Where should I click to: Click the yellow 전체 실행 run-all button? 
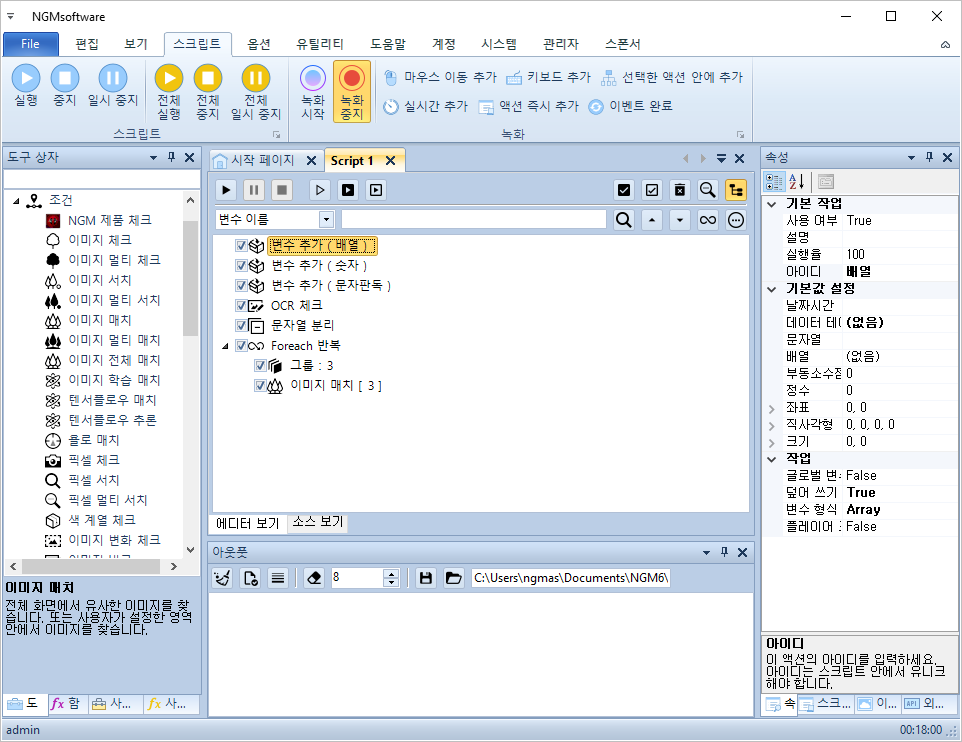tap(169, 92)
